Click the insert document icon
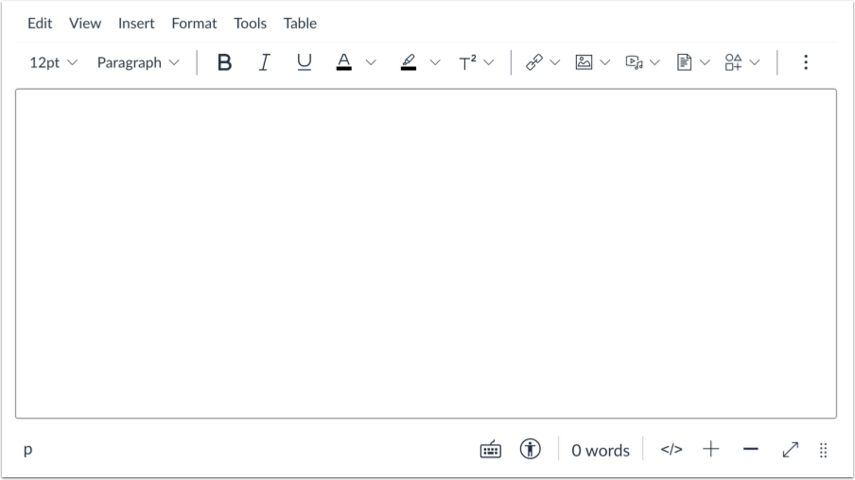This screenshot has height=480, width=855. click(685, 63)
